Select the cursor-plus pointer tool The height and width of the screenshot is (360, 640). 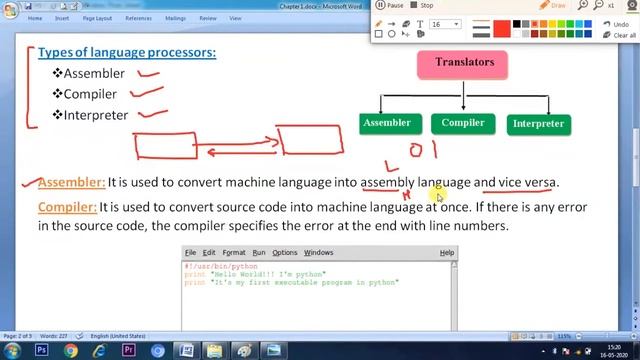(x=405, y=34)
